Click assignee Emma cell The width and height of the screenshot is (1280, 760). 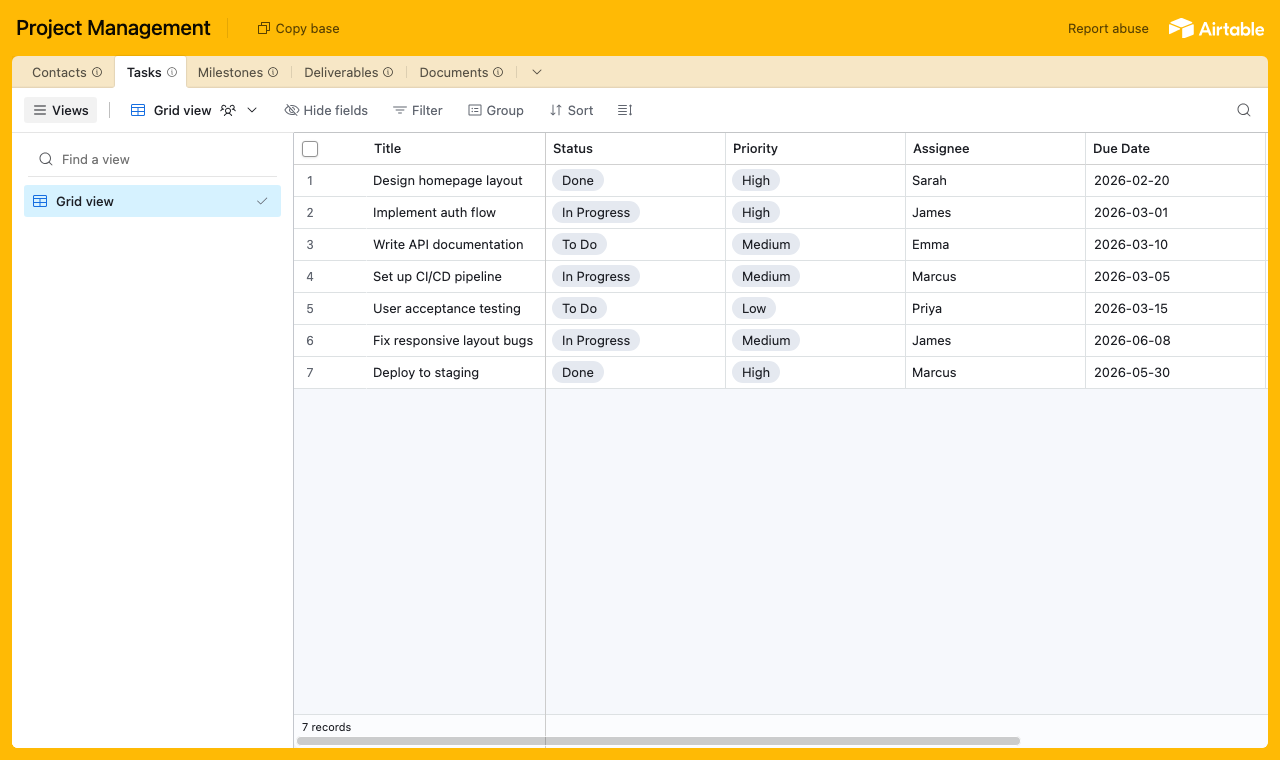click(x=995, y=244)
